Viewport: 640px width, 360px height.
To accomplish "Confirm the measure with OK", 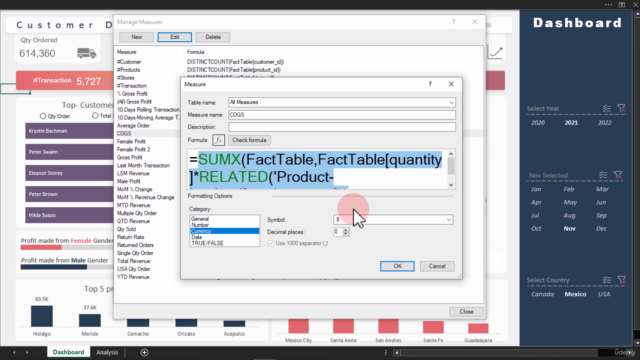I will [397, 266].
